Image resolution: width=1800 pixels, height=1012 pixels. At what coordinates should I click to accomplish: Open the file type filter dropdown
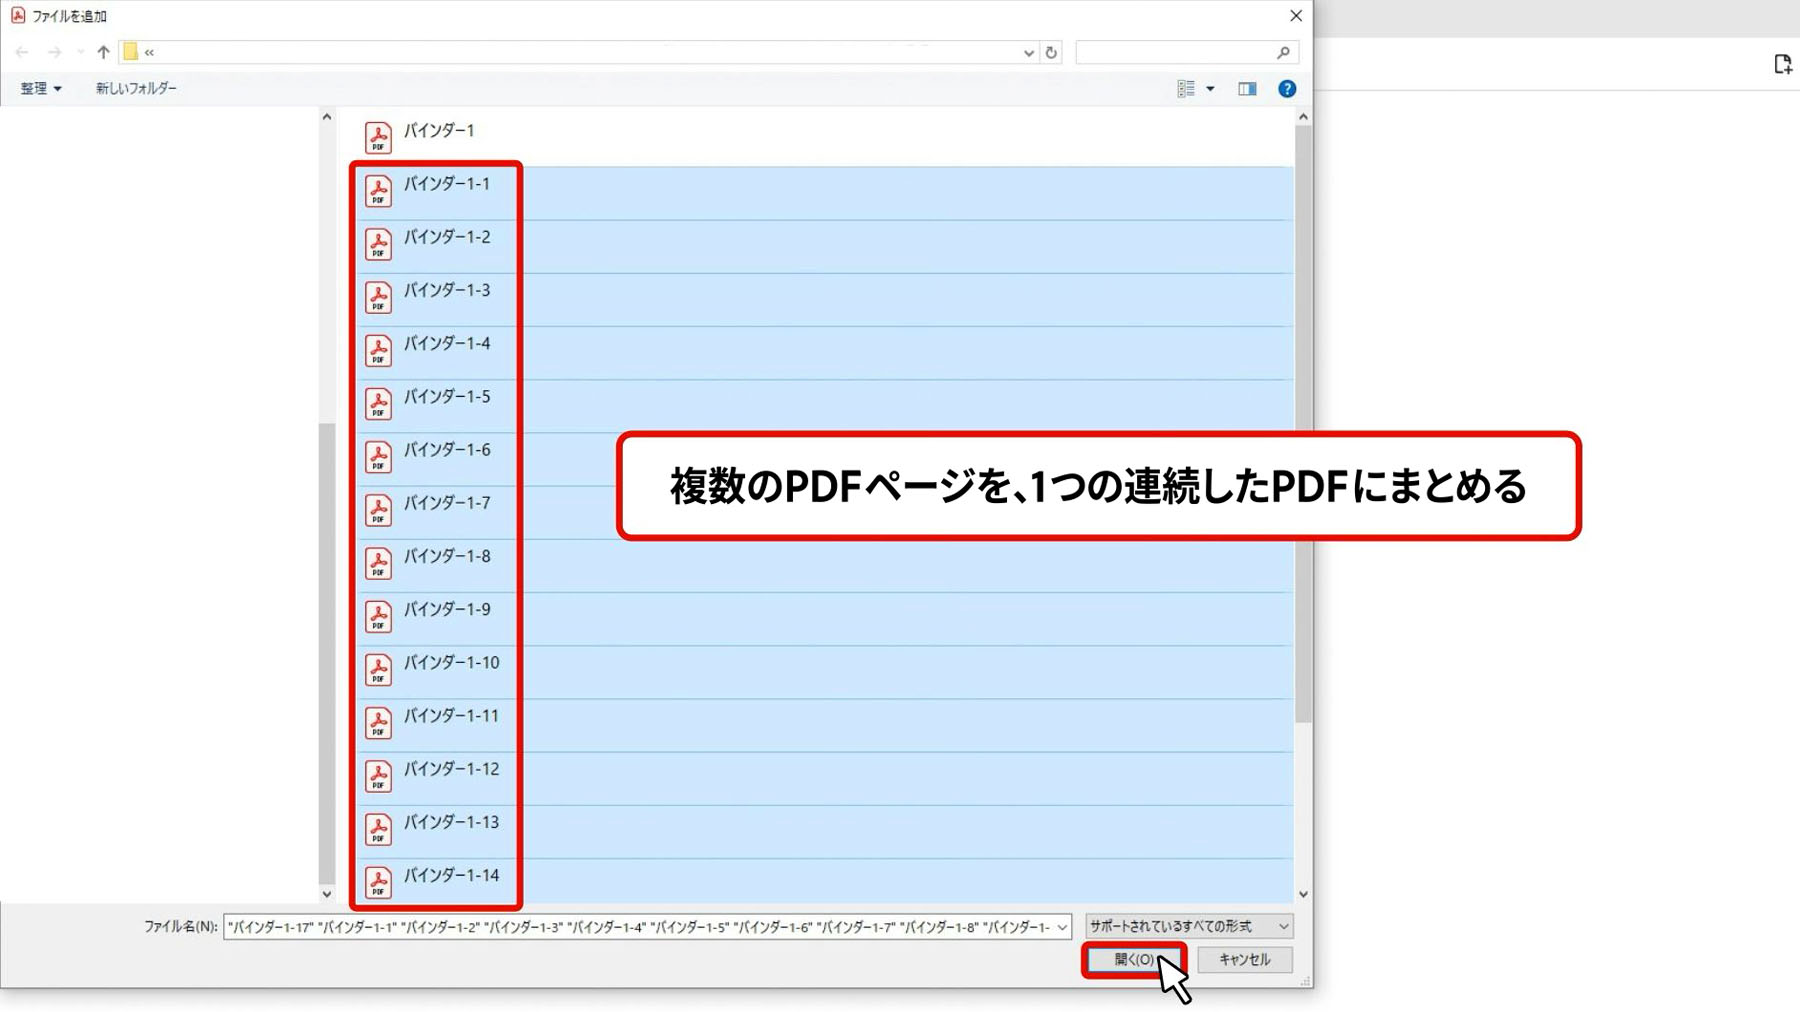pyautogui.click(x=1189, y=926)
